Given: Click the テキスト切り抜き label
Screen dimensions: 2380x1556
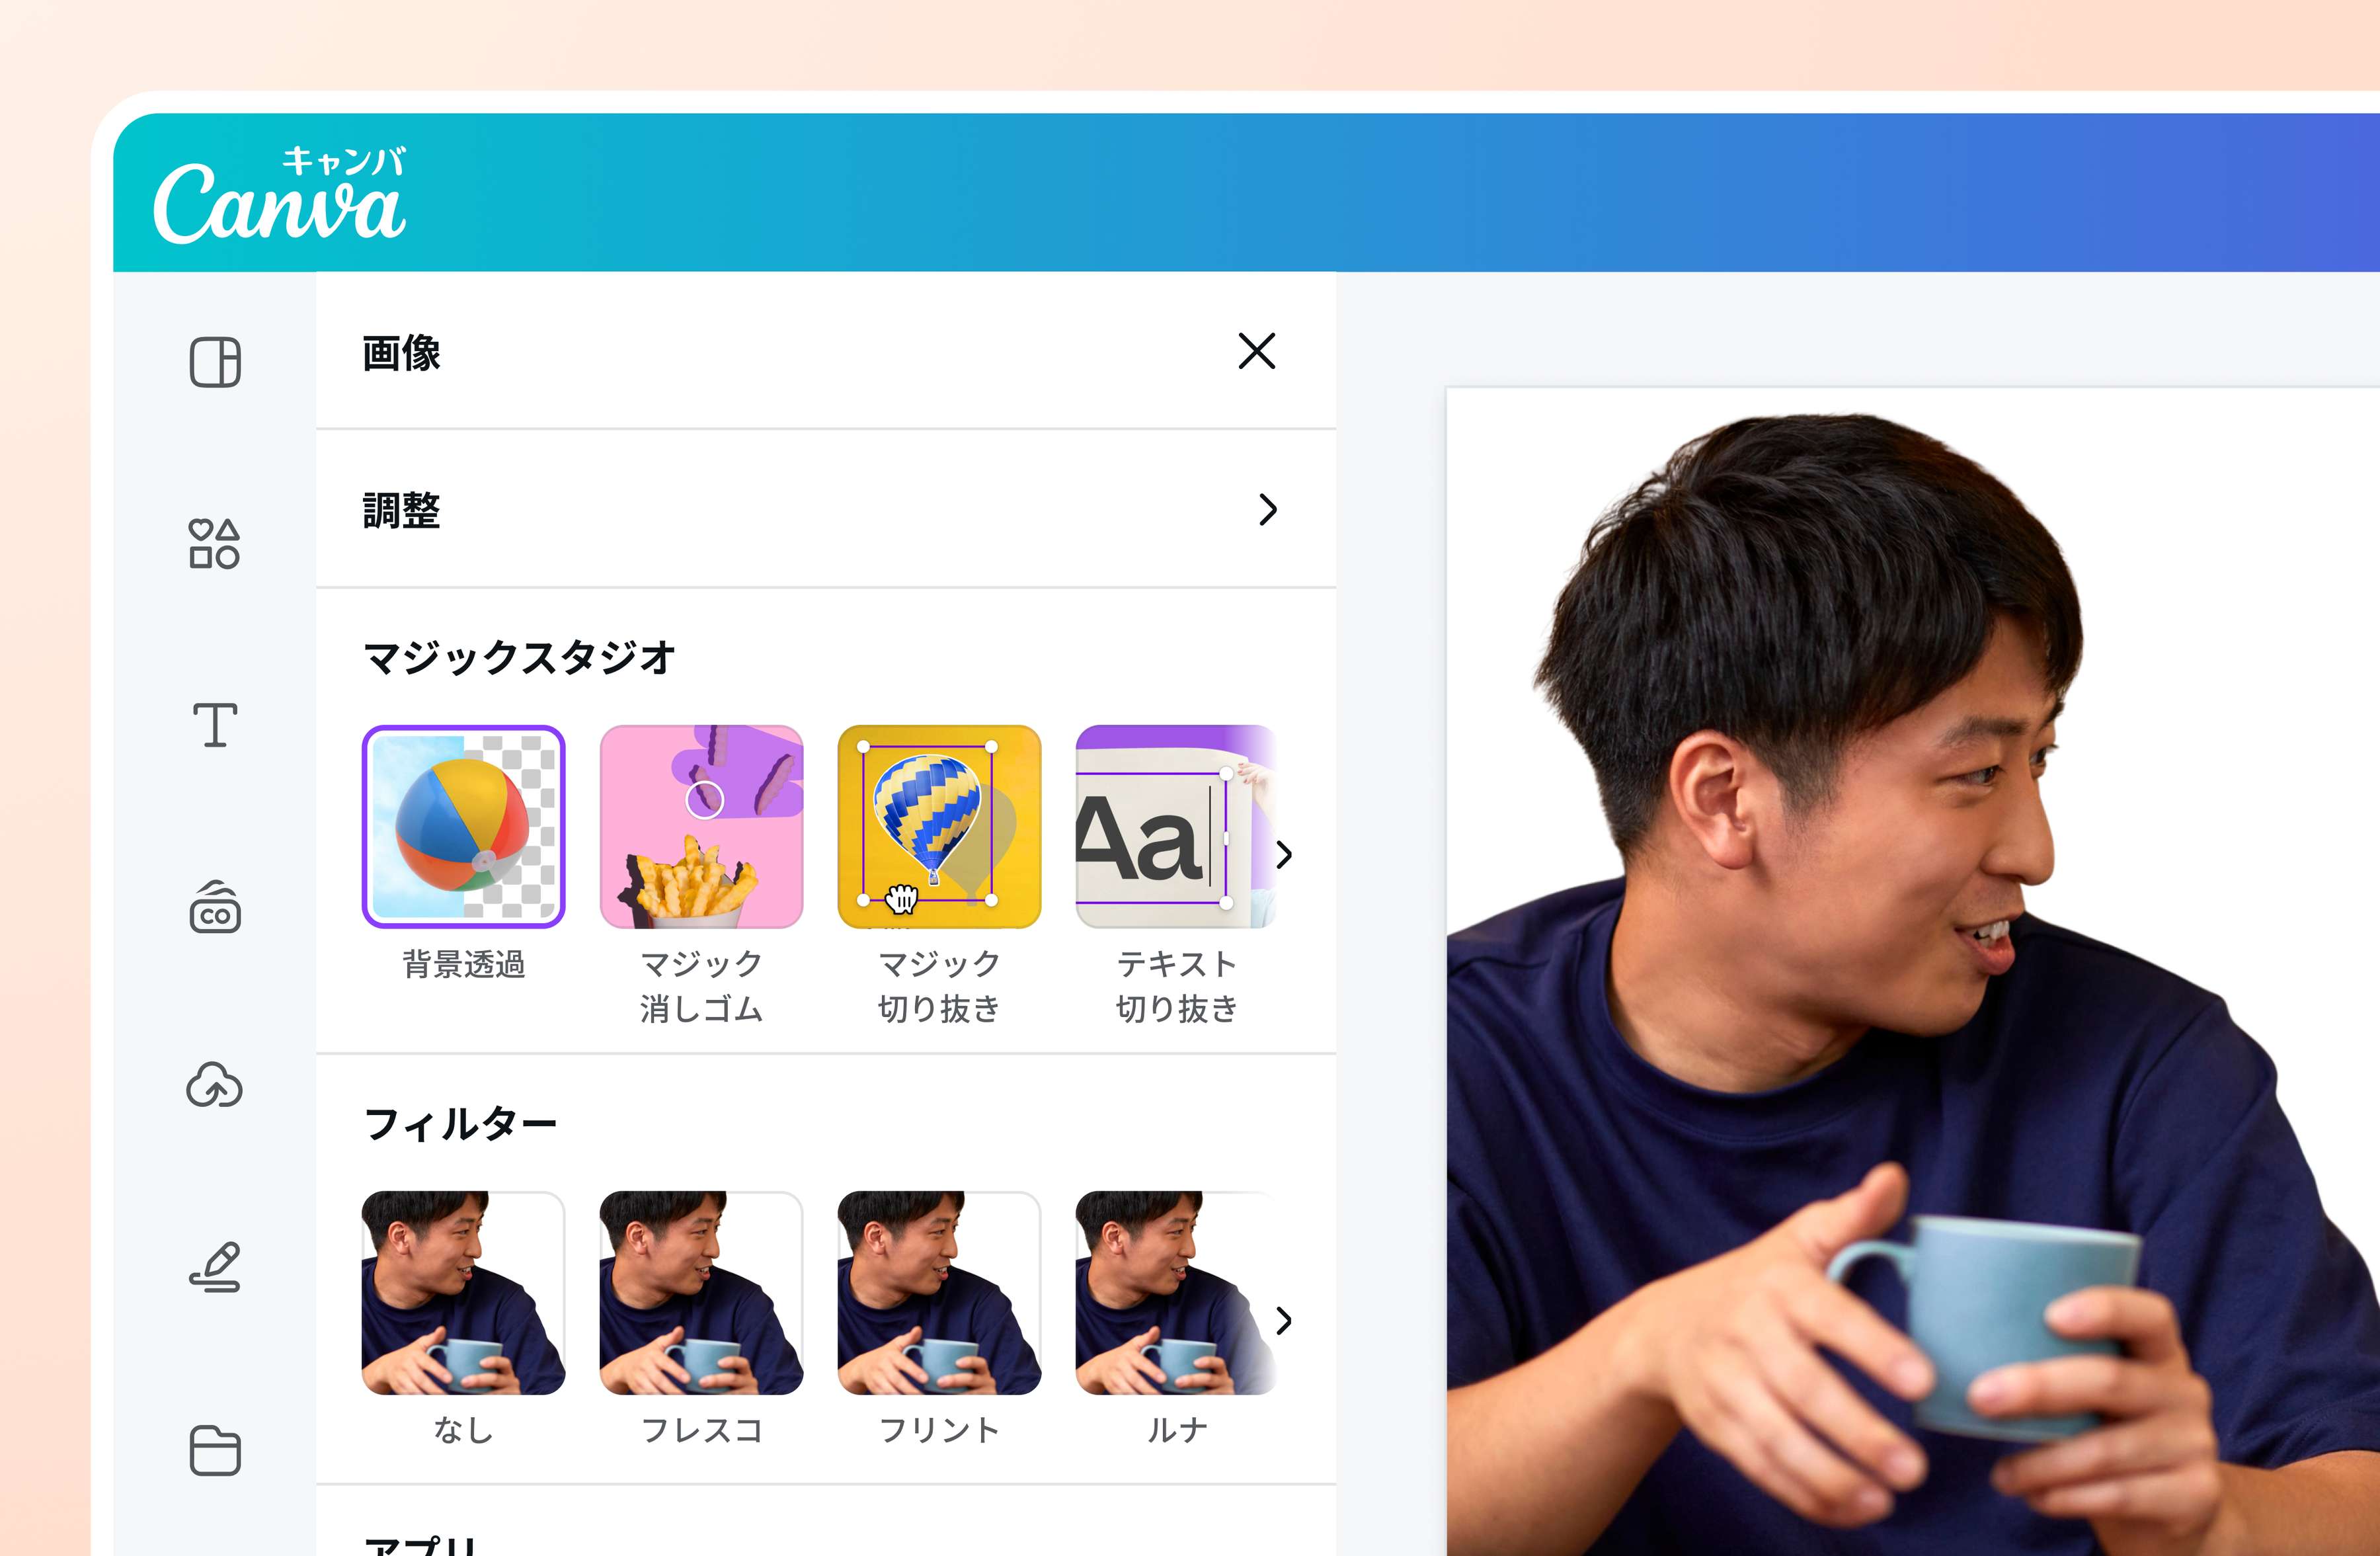Looking at the screenshot, I should [1178, 987].
